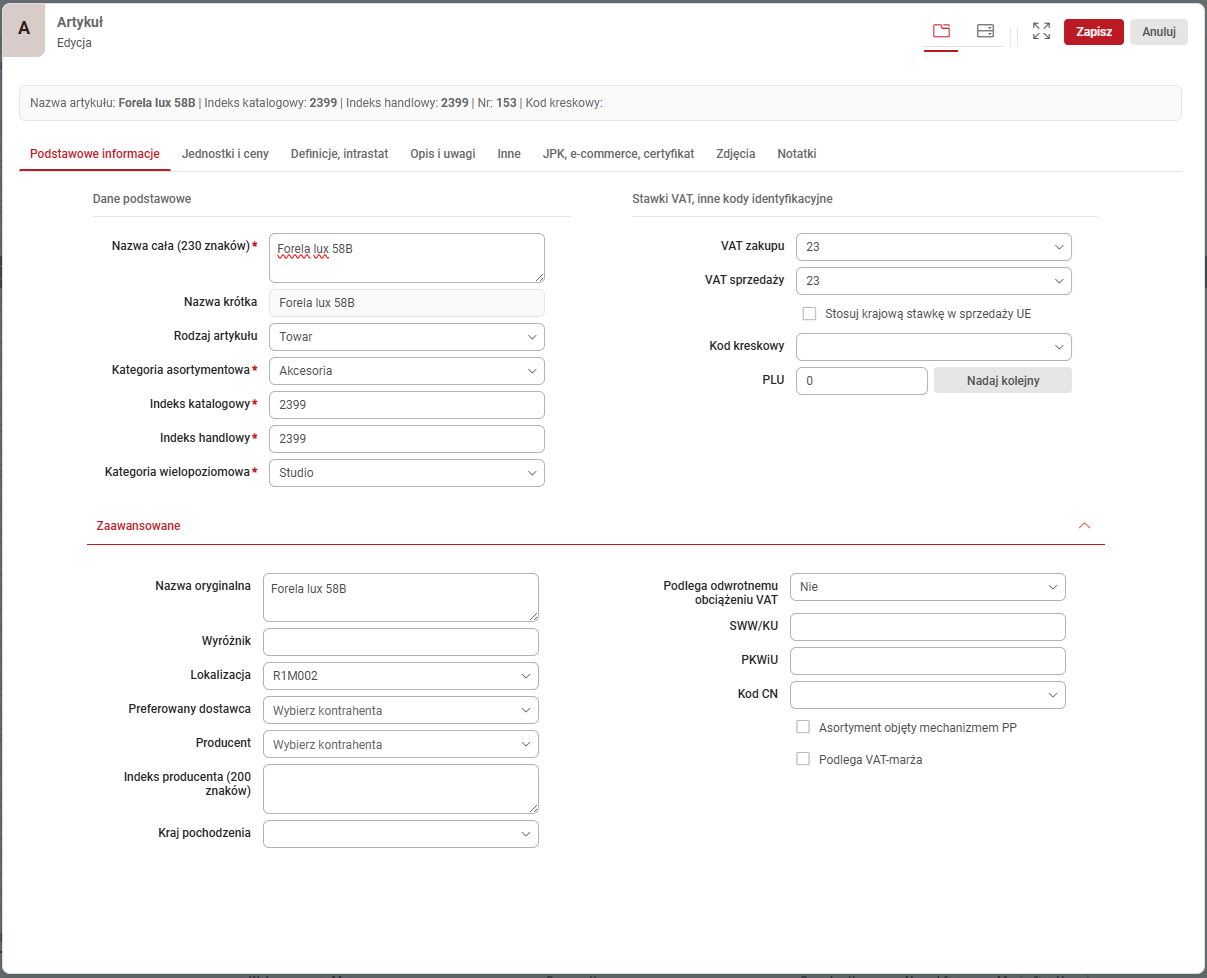Screen dimensions: 1207x978
Task: Click the fullscreen expand arrows icon
Action: click(x=1041, y=31)
